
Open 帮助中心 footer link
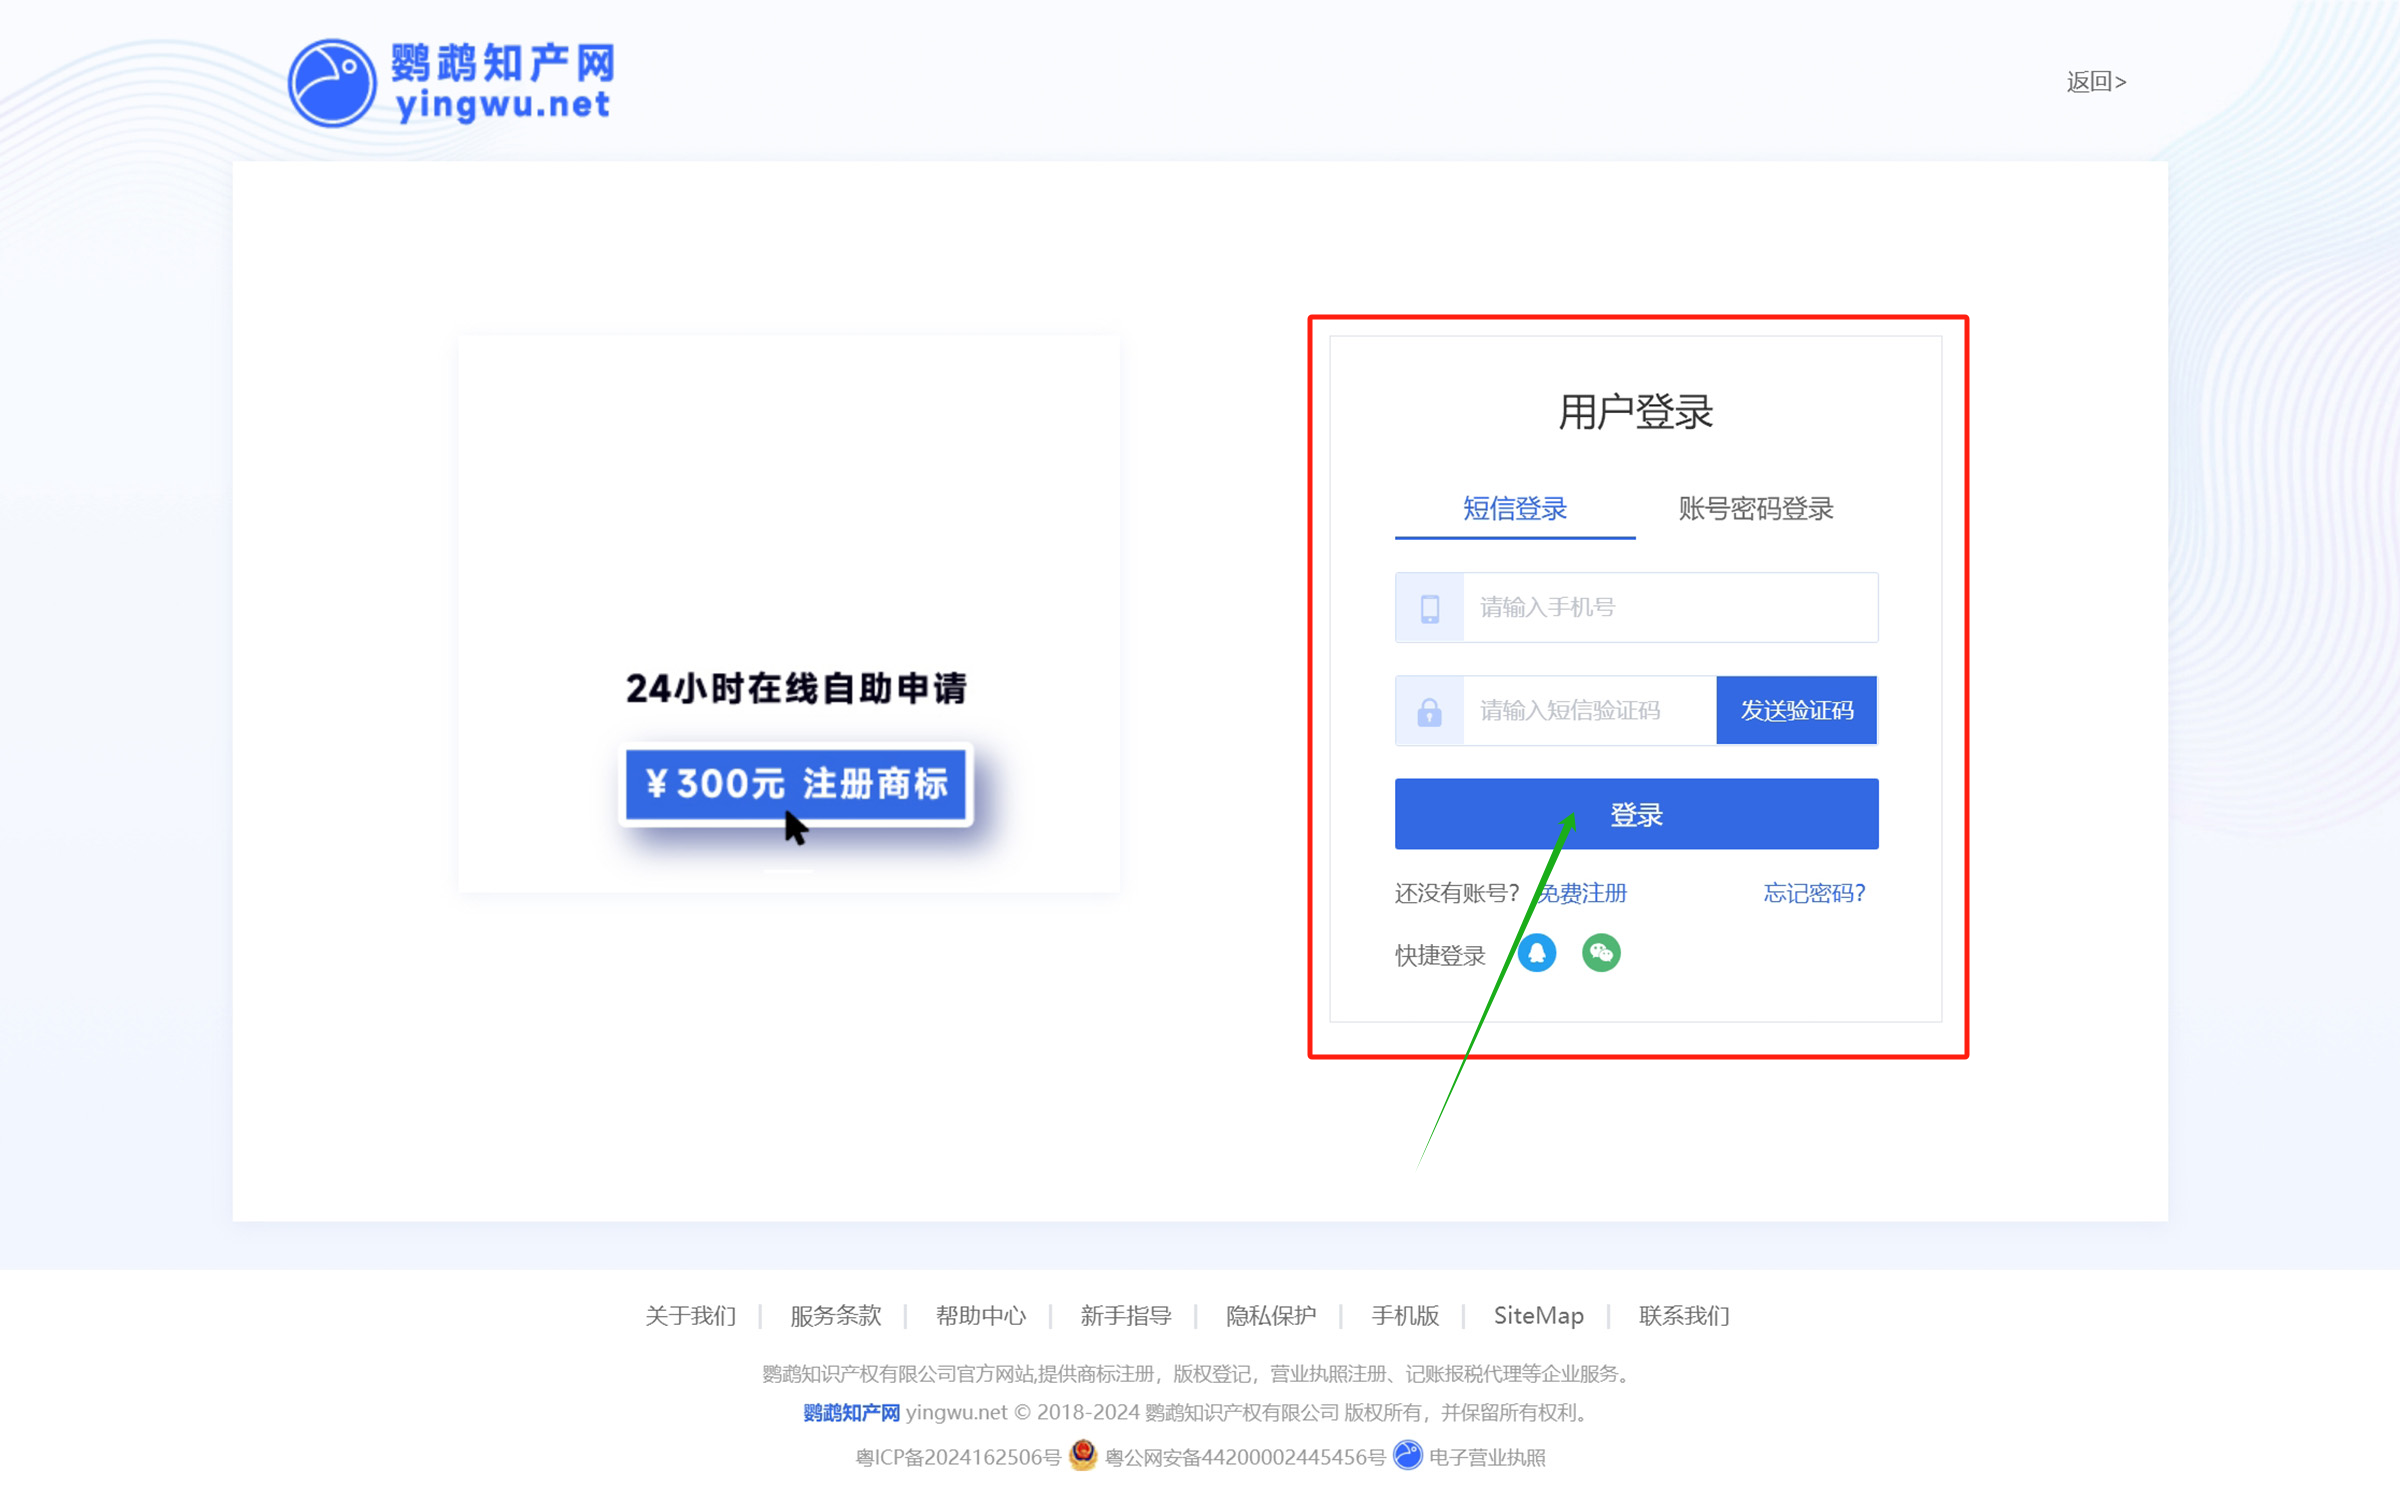coord(980,1316)
